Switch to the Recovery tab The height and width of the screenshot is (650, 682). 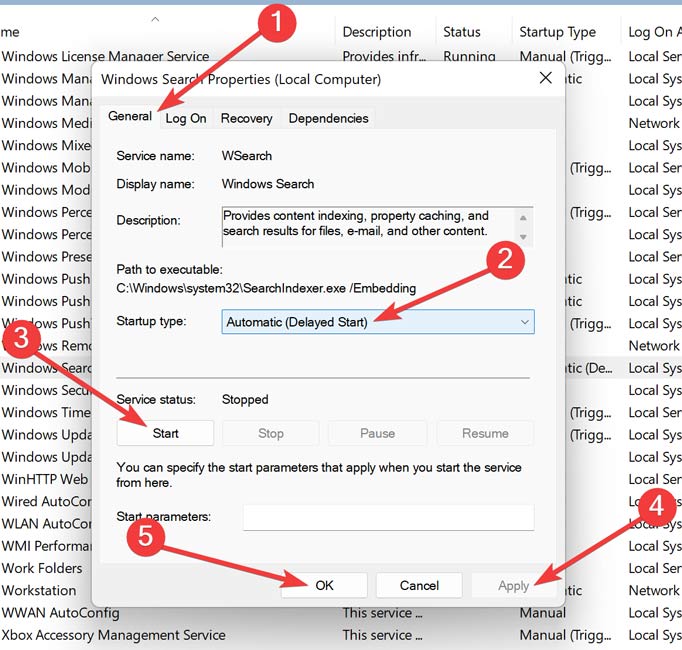click(246, 118)
